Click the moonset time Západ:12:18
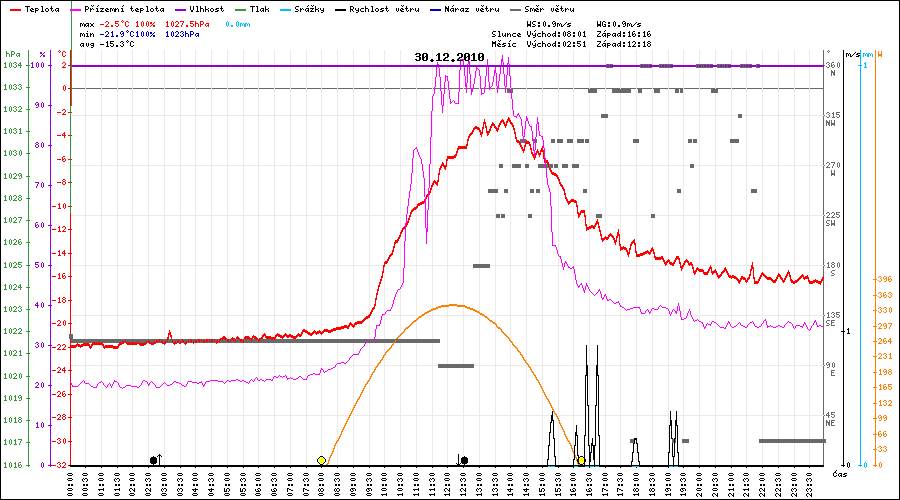The width and height of the screenshot is (900, 500). pos(624,44)
